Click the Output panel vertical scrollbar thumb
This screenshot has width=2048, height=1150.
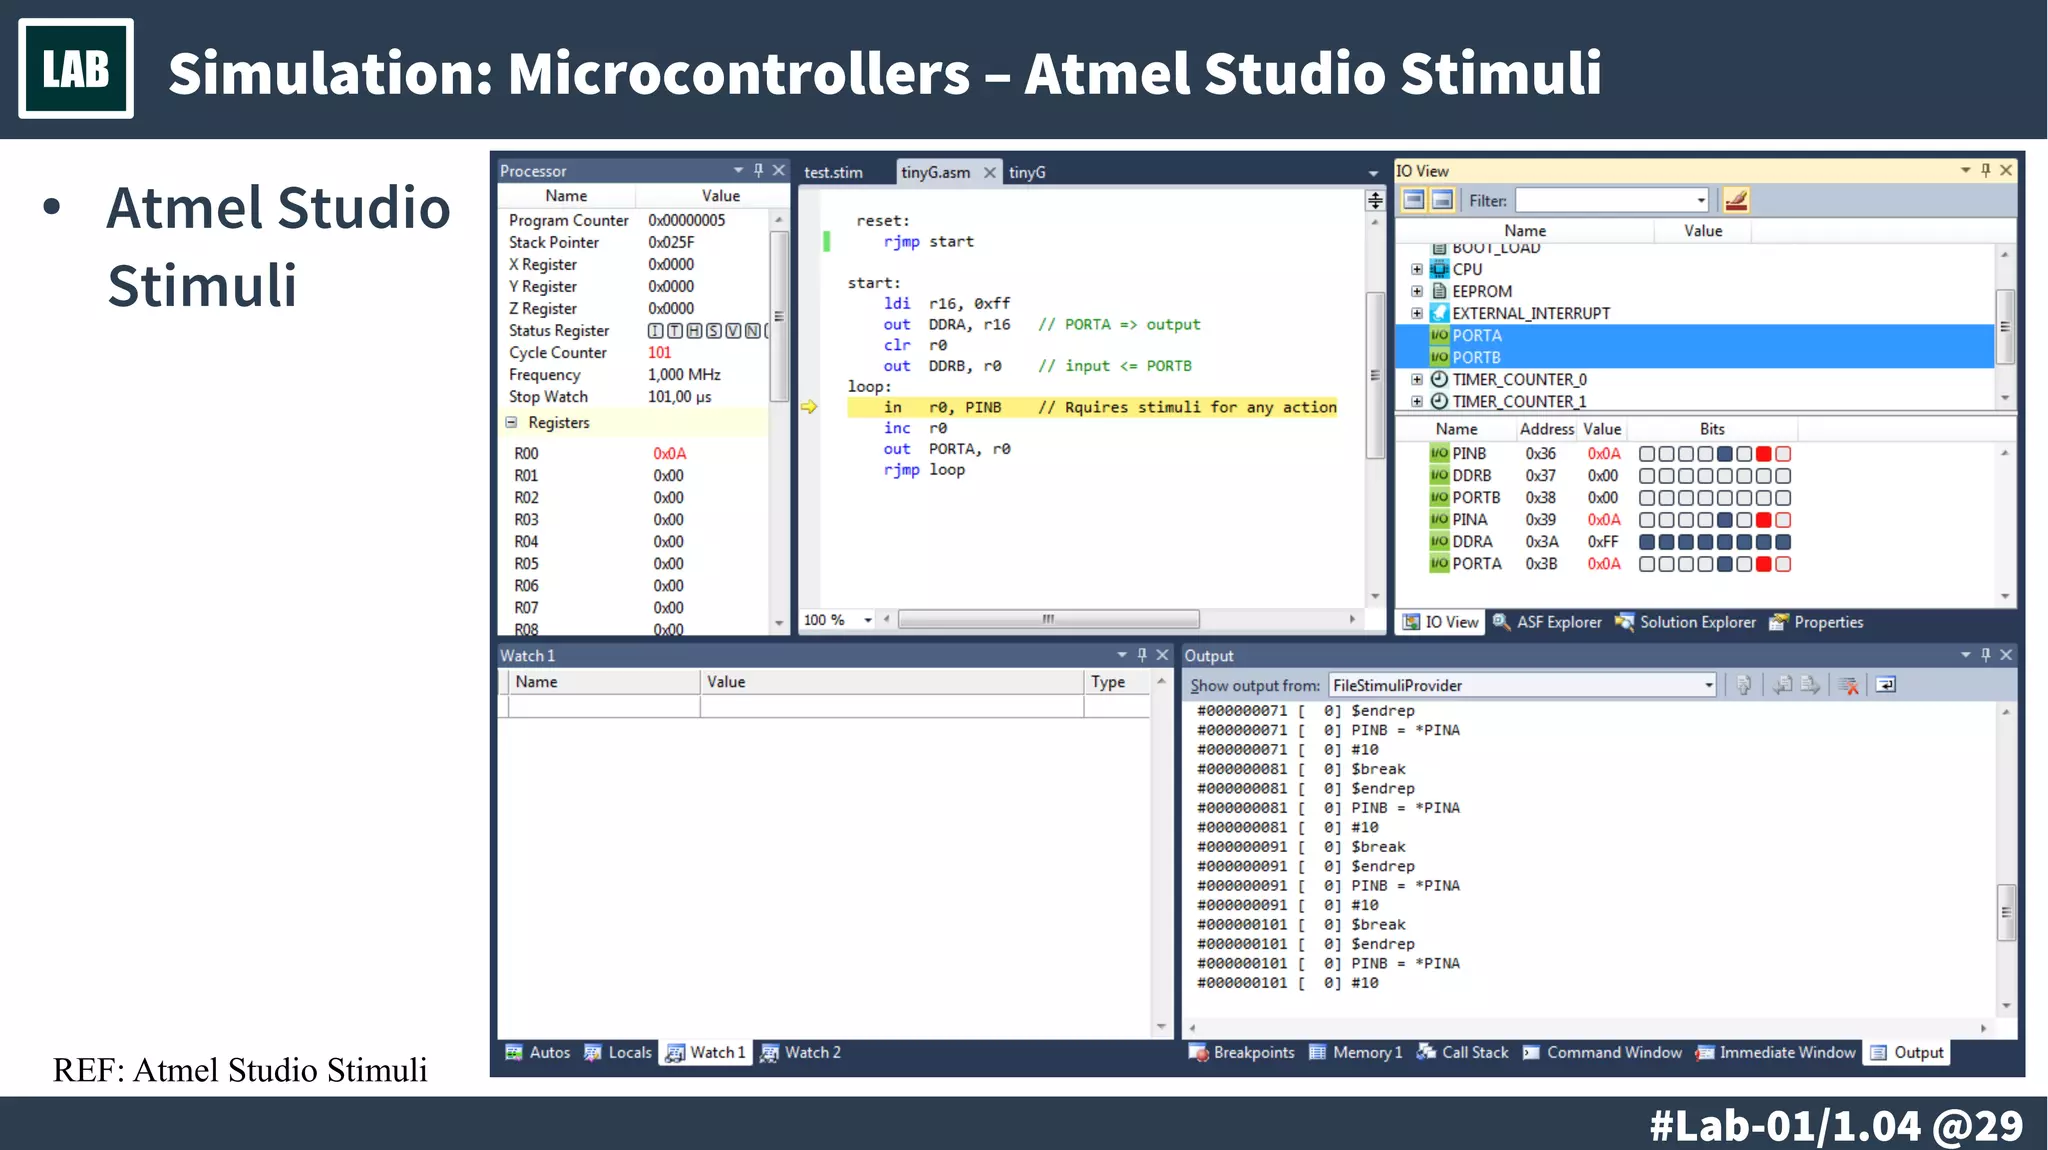coord(2005,912)
